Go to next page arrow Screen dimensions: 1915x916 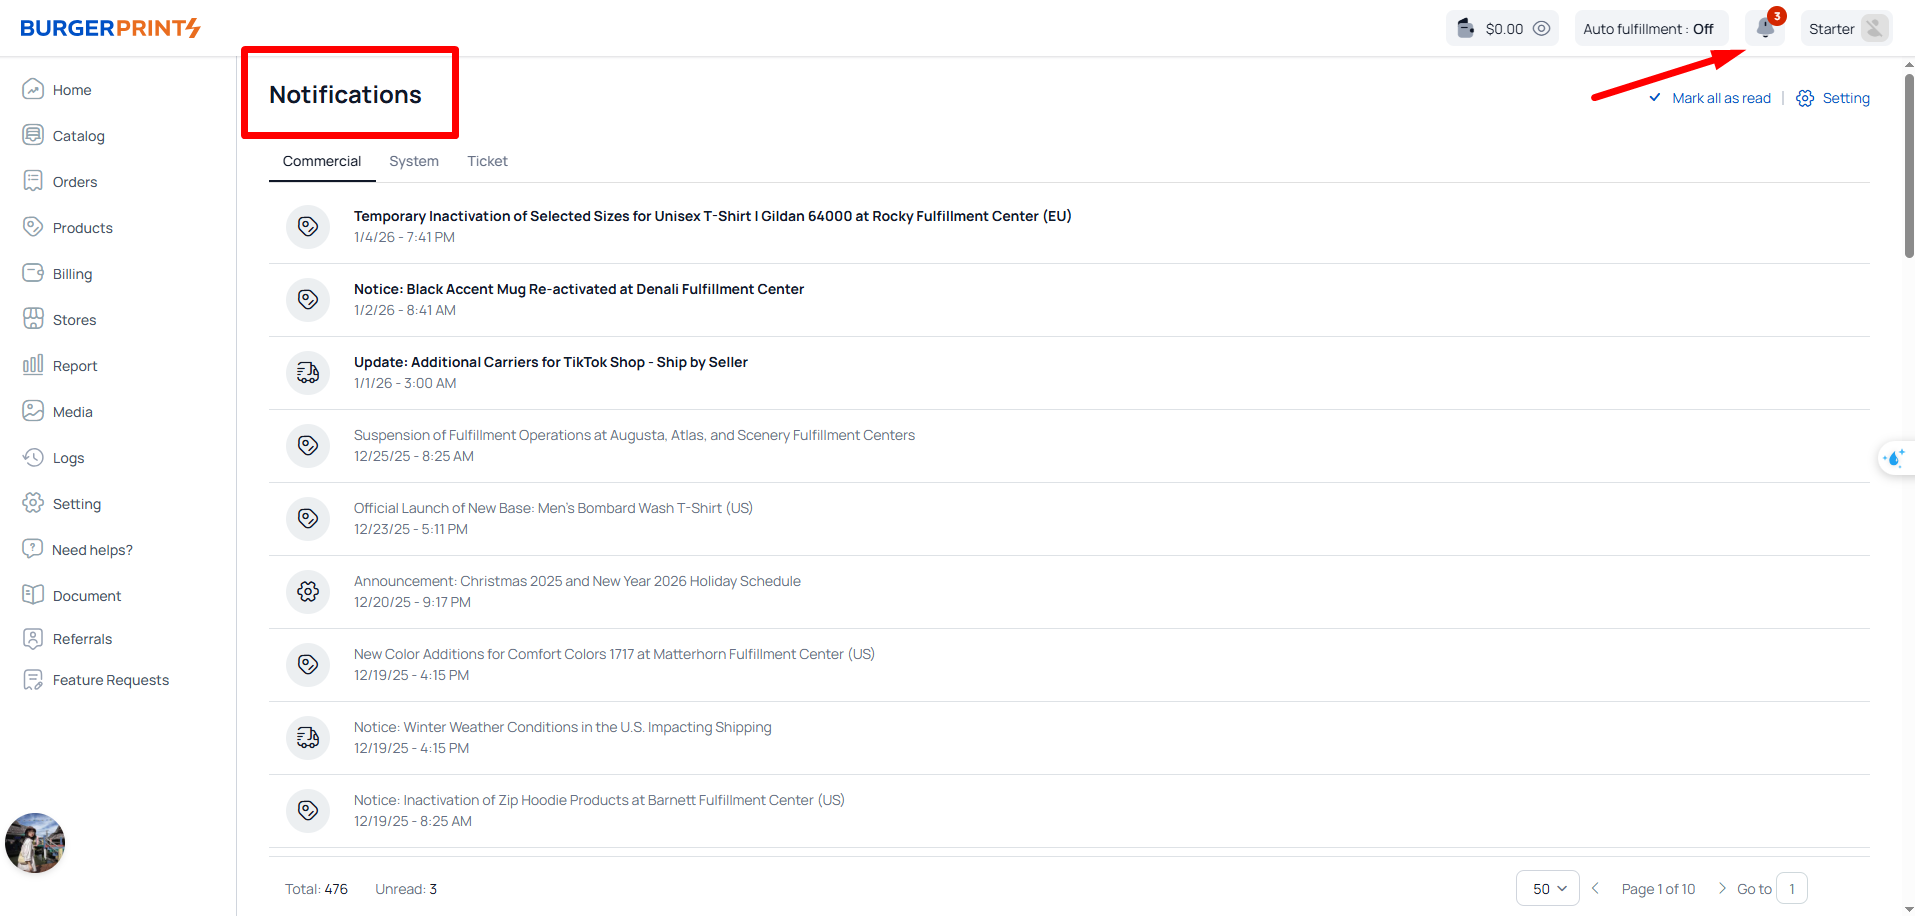tap(1722, 889)
